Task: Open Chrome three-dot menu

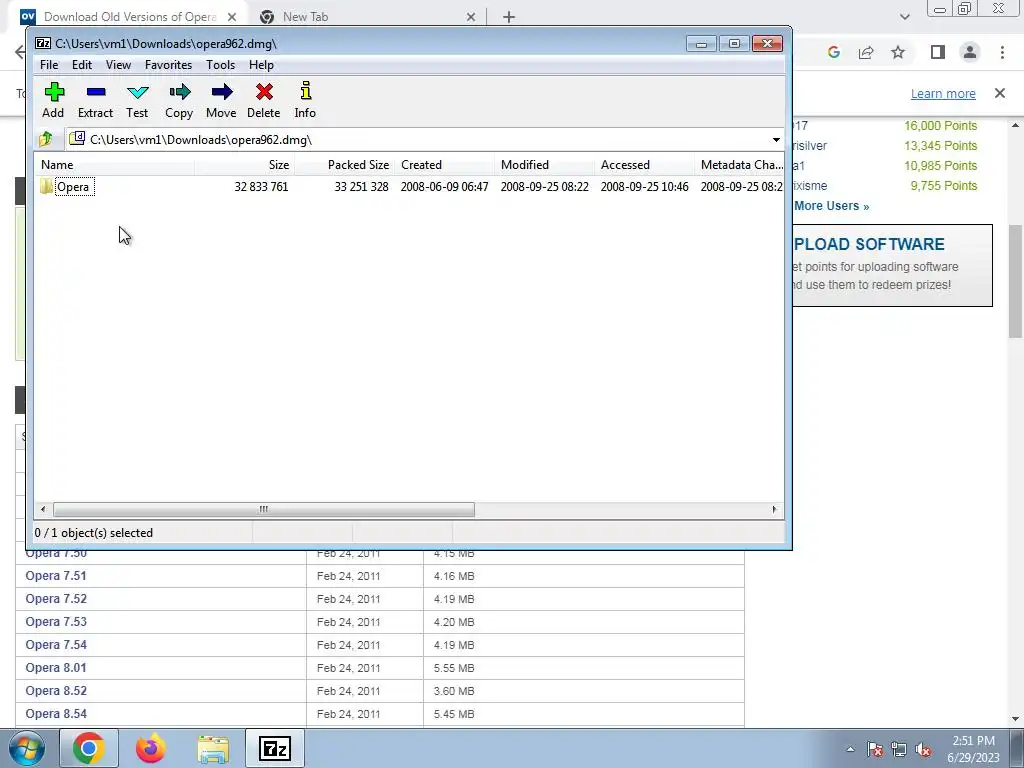Action: click(x=1002, y=52)
